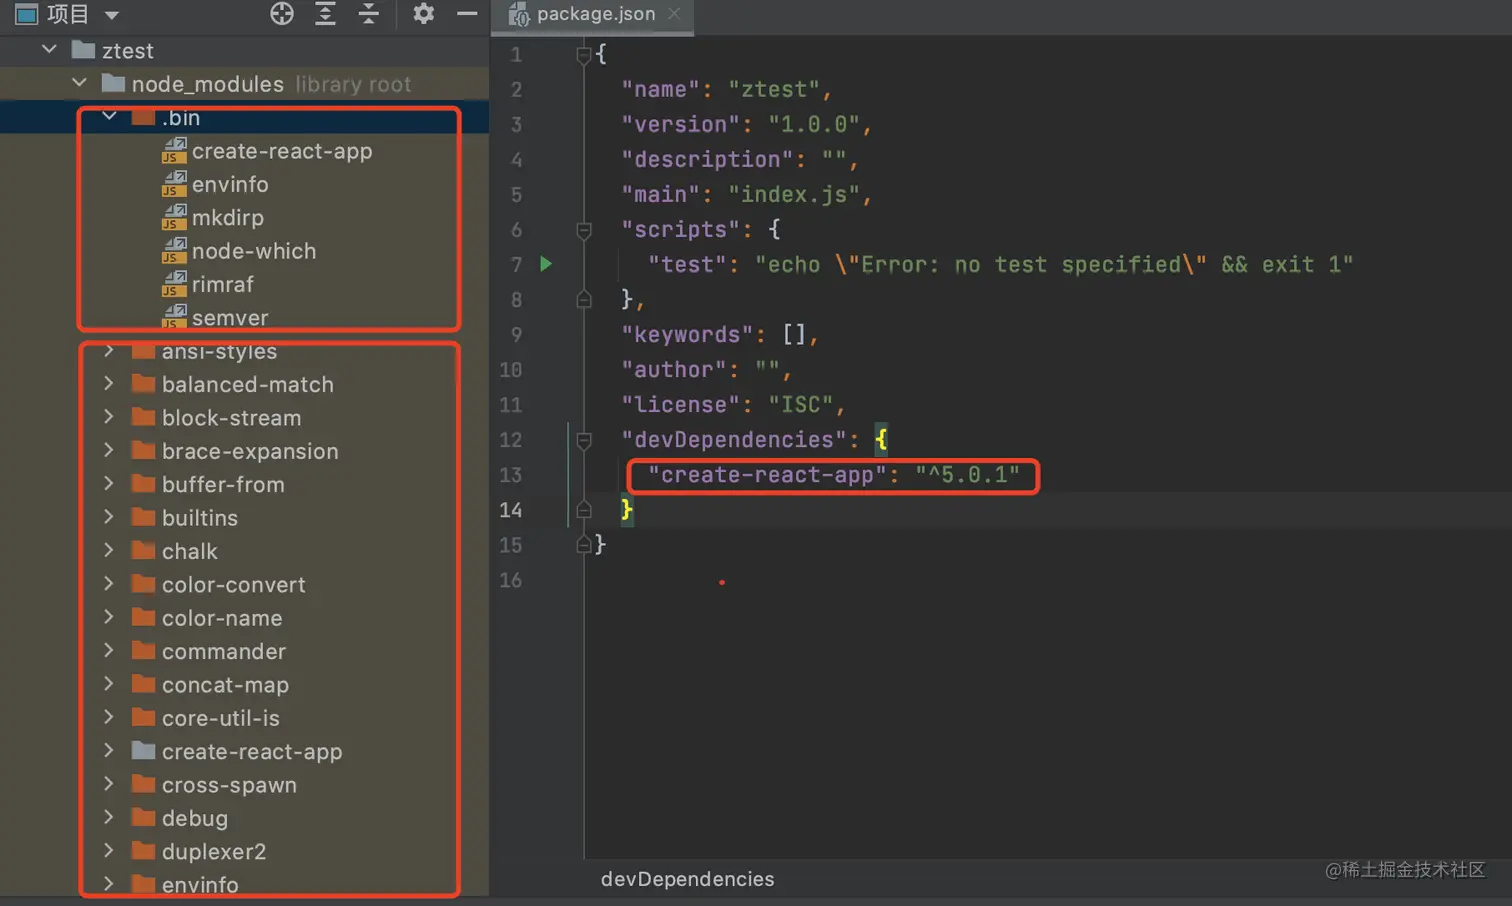Screen dimensions: 1512x906
Task: Expand the debug folder
Action: point(109,817)
